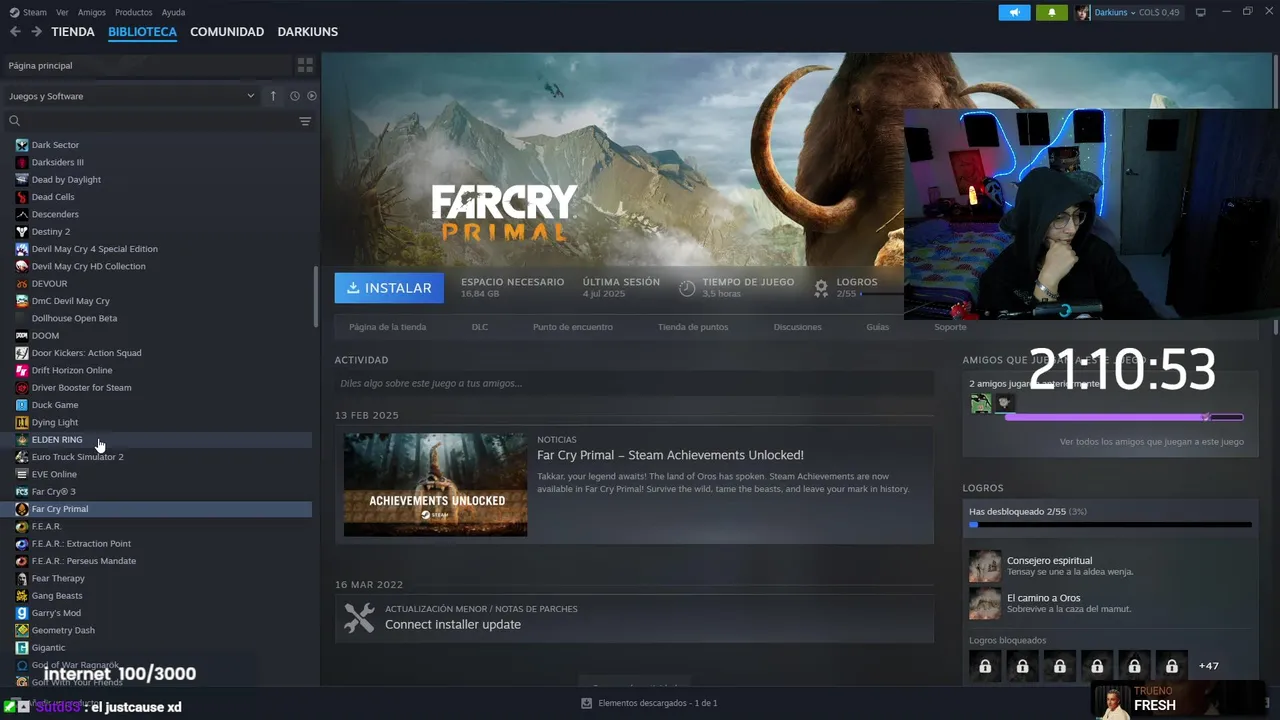Select the Dying Light game icon
1280x720 pixels.
[x=22, y=422]
